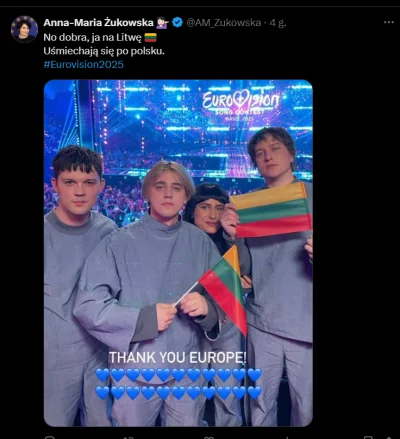The width and height of the screenshot is (400, 439).
Task: Click the repost icon below the photo
Action: (x=128, y=437)
